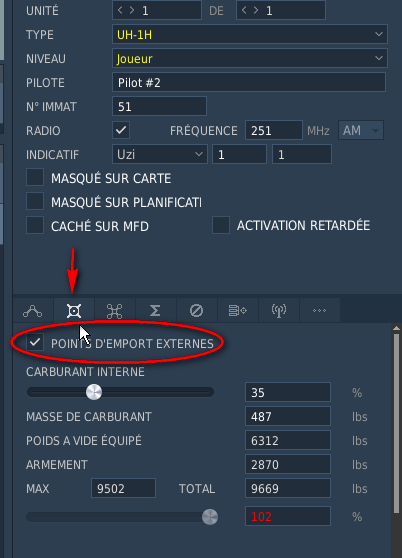Image resolution: width=402 pixels, height=558 pixels.
Task: Enable the MASQUÉ SUR CARTE checkbox
Action: tap(35, 177)
